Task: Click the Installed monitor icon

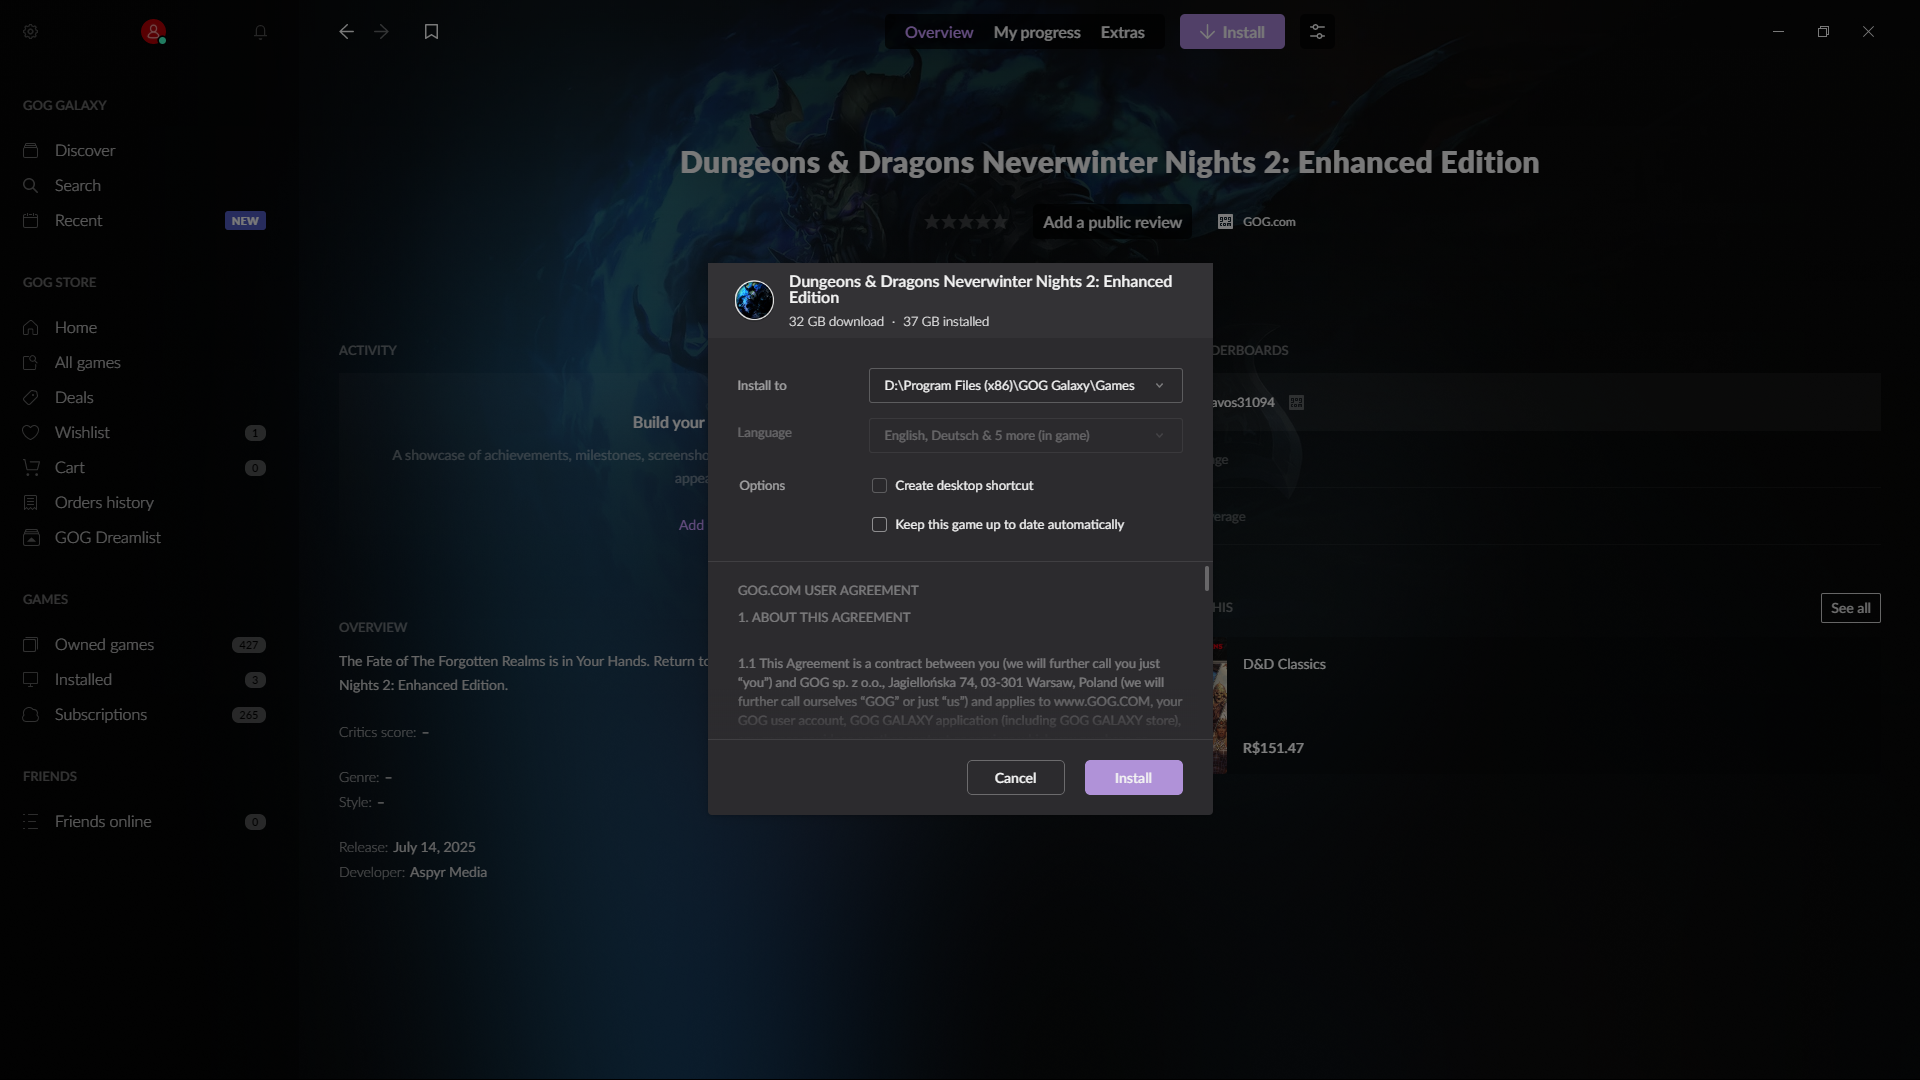Action: [31, 679]
